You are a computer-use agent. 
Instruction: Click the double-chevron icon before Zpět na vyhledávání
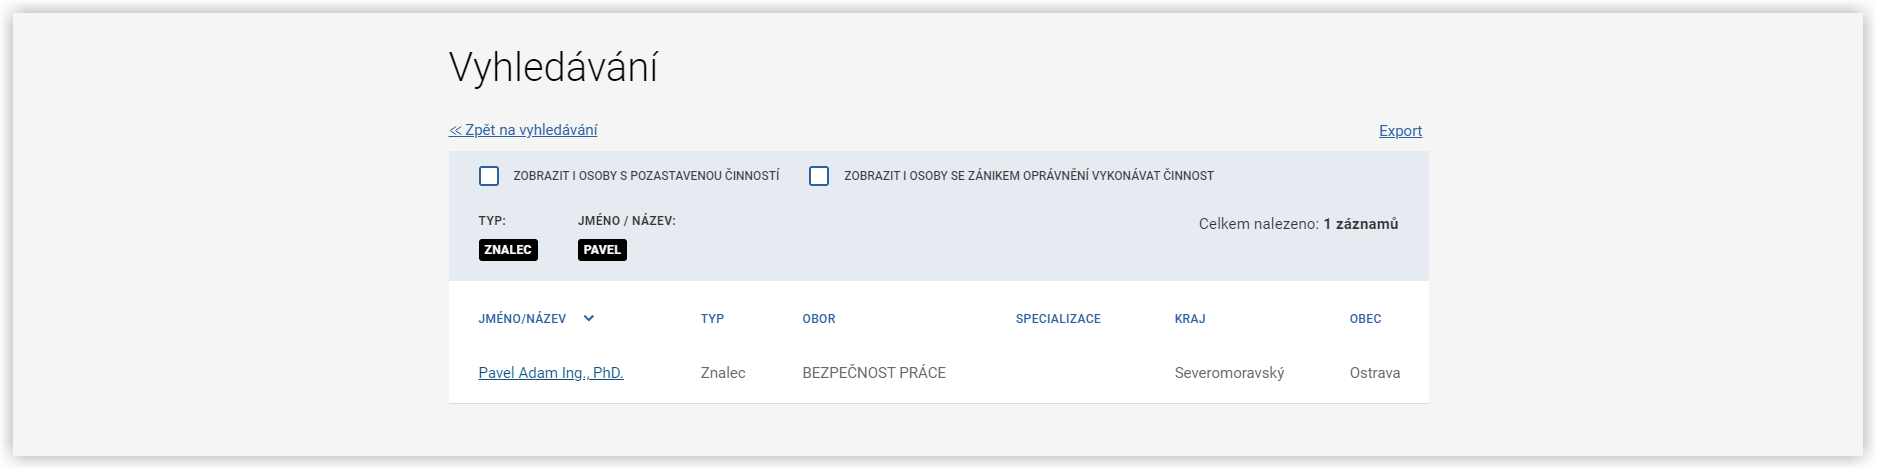click(455, 130)
